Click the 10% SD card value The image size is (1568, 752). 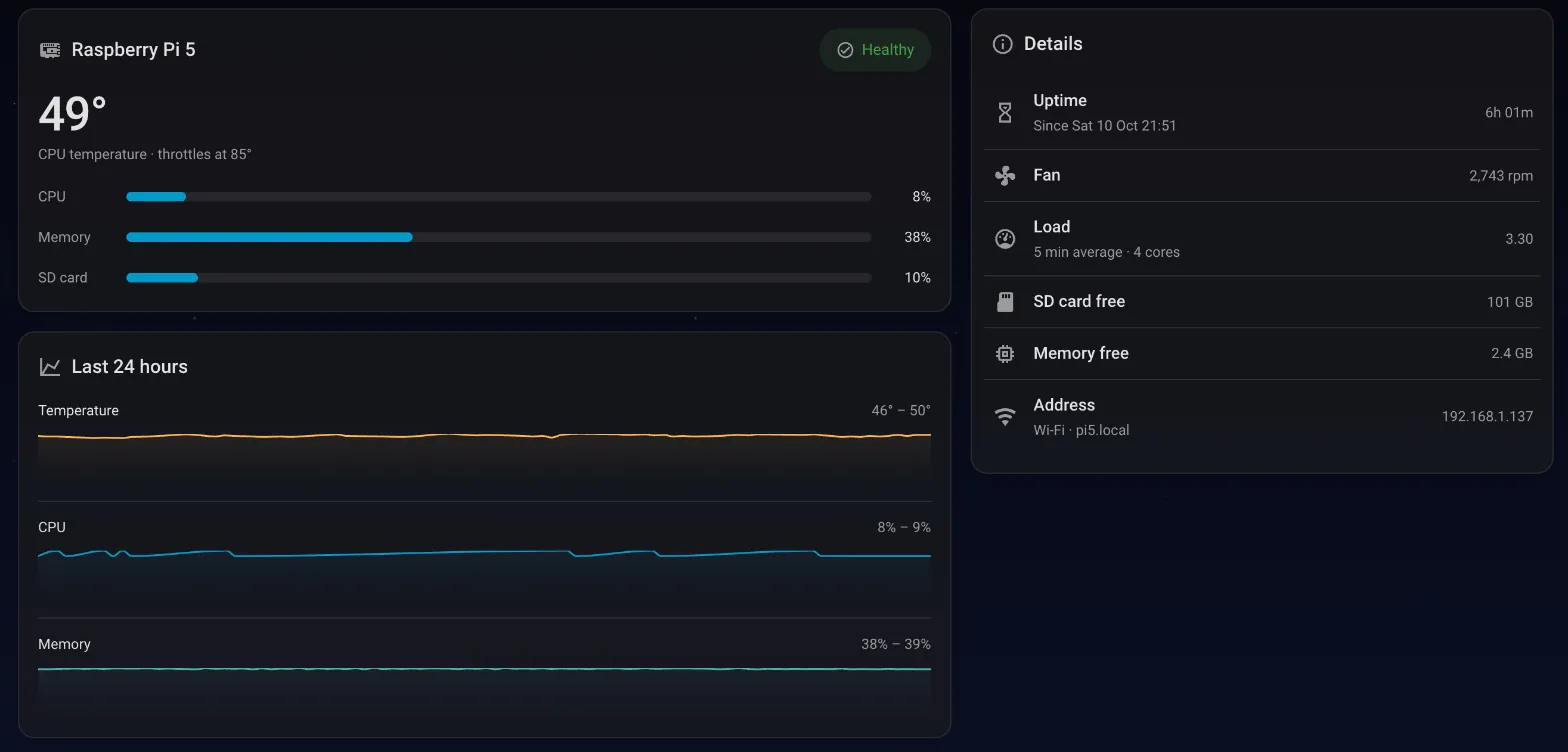point(917,278)
